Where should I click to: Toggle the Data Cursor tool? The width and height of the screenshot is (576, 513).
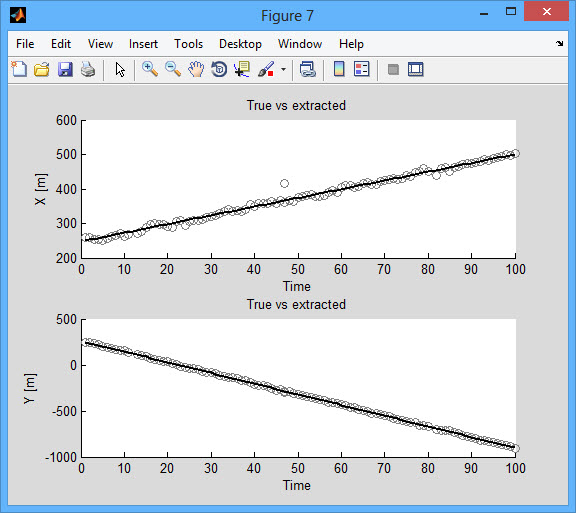tap(242, 69)
